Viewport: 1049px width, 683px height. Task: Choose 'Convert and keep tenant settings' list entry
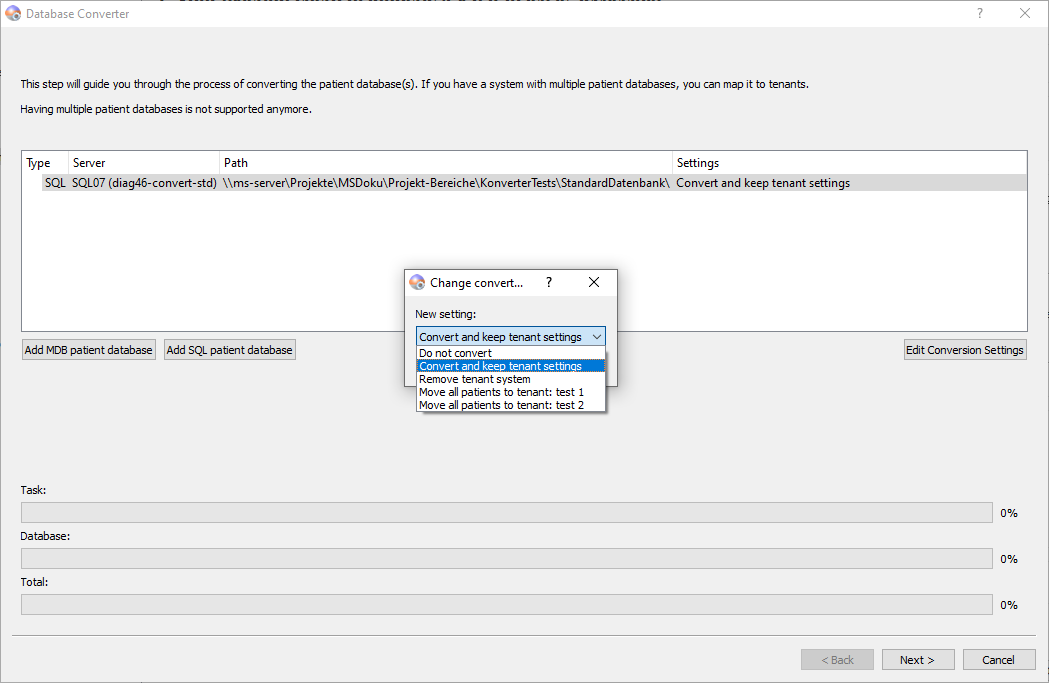click(500, 366)
